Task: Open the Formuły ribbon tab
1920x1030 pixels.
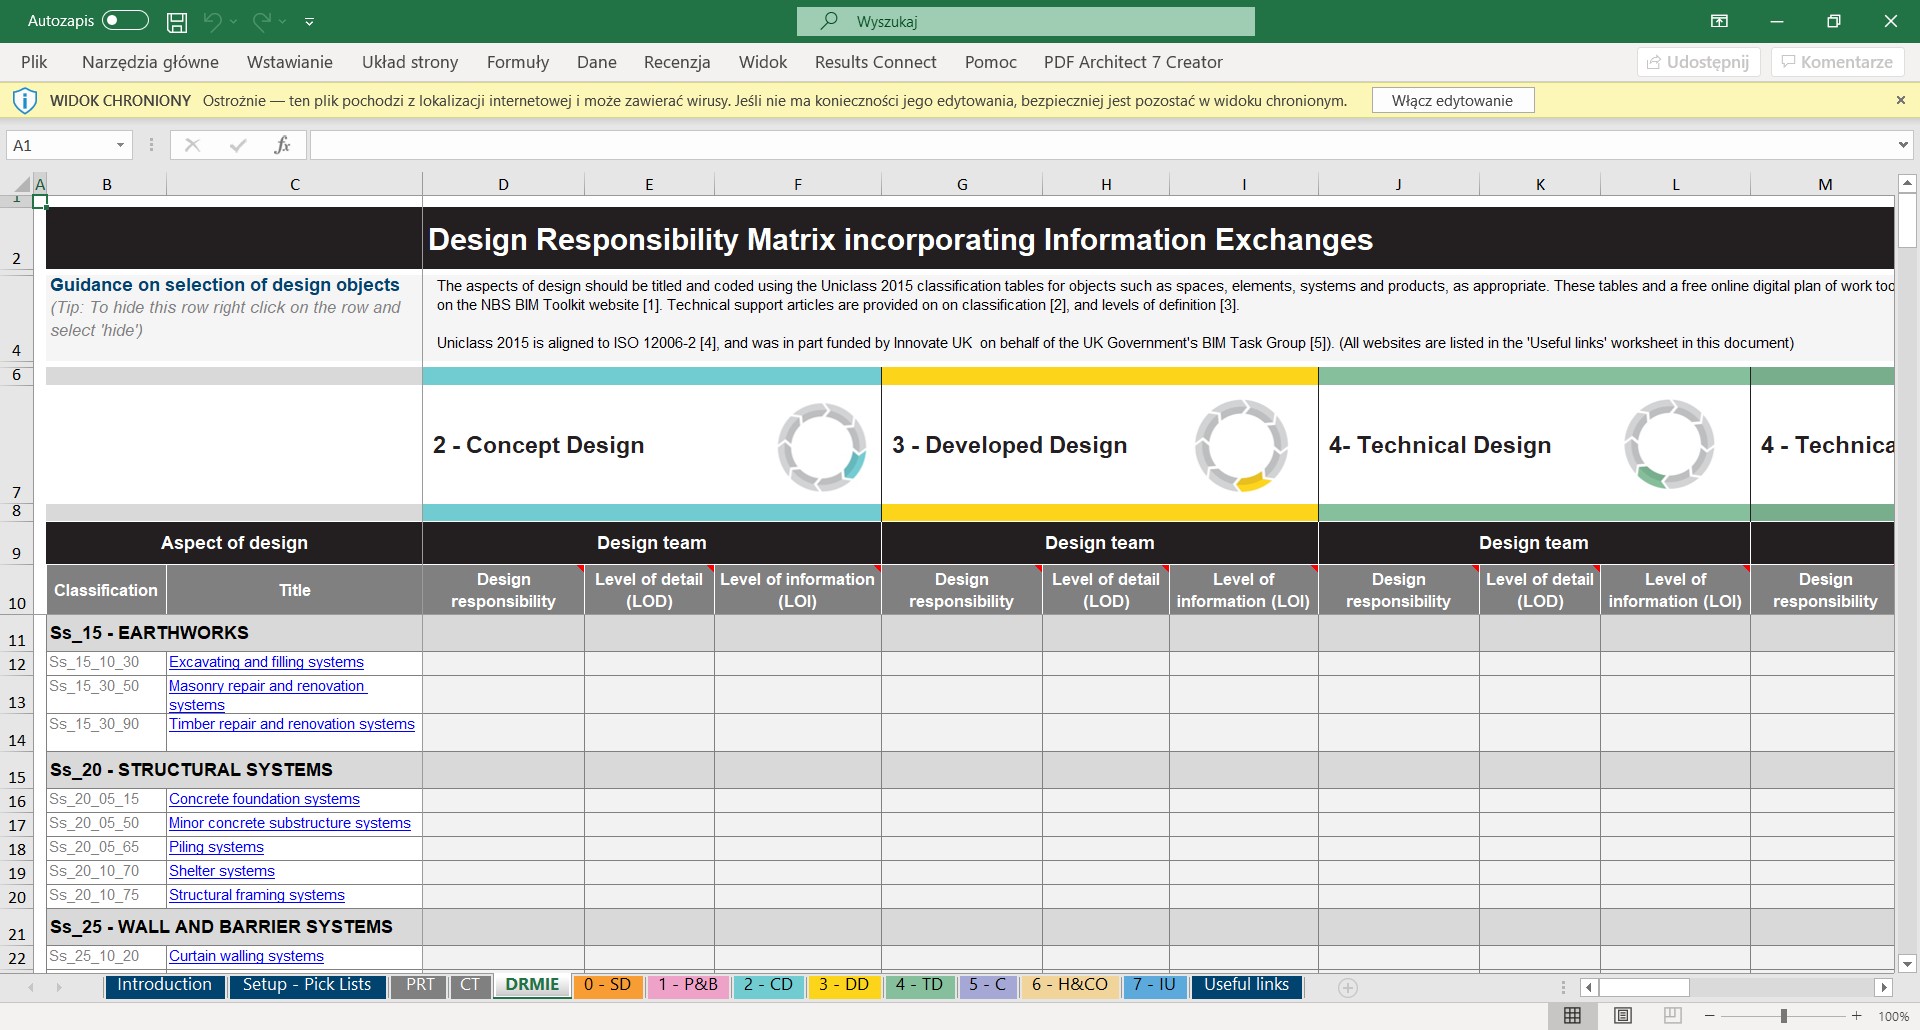Action: [x=517, y=62]
